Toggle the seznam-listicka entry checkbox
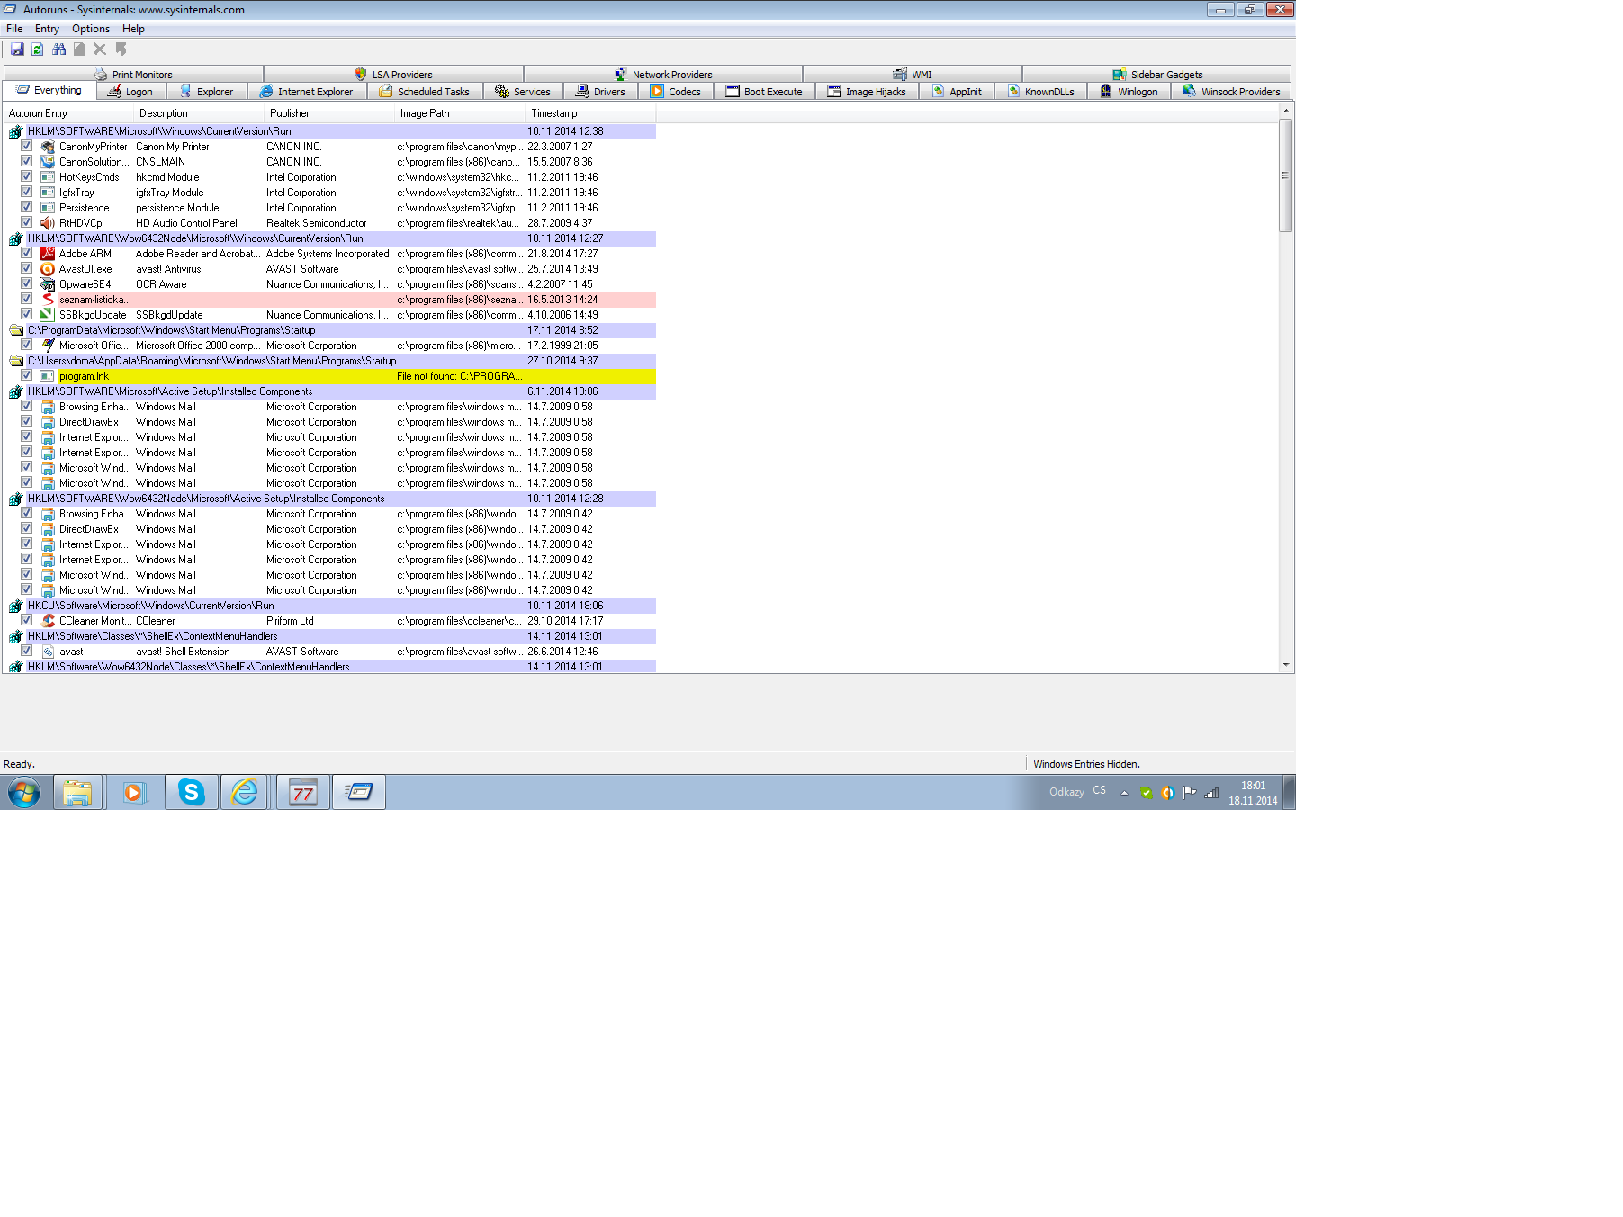 click(27, 300)
